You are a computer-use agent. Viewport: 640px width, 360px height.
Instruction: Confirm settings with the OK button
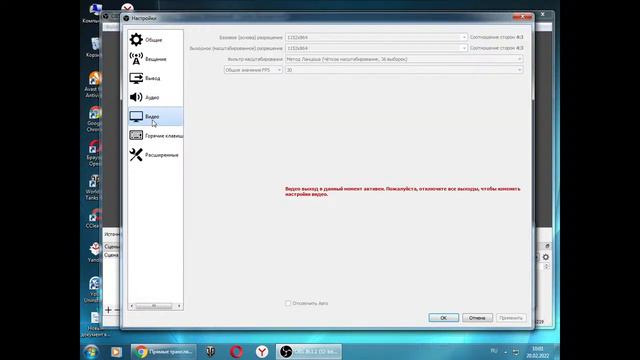(x=444, y=318)
